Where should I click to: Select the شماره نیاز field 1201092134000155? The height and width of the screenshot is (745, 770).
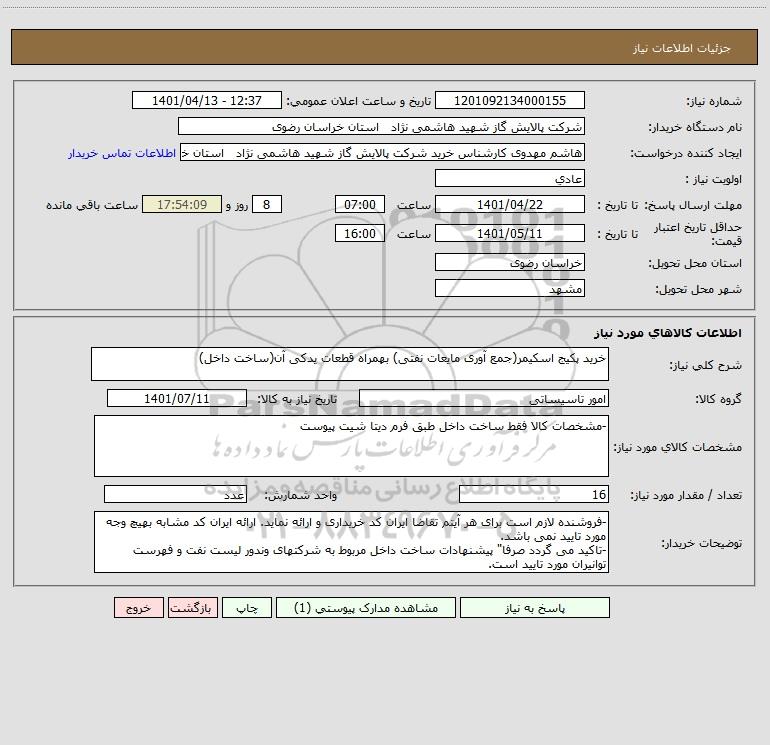(x=510, y=100)
